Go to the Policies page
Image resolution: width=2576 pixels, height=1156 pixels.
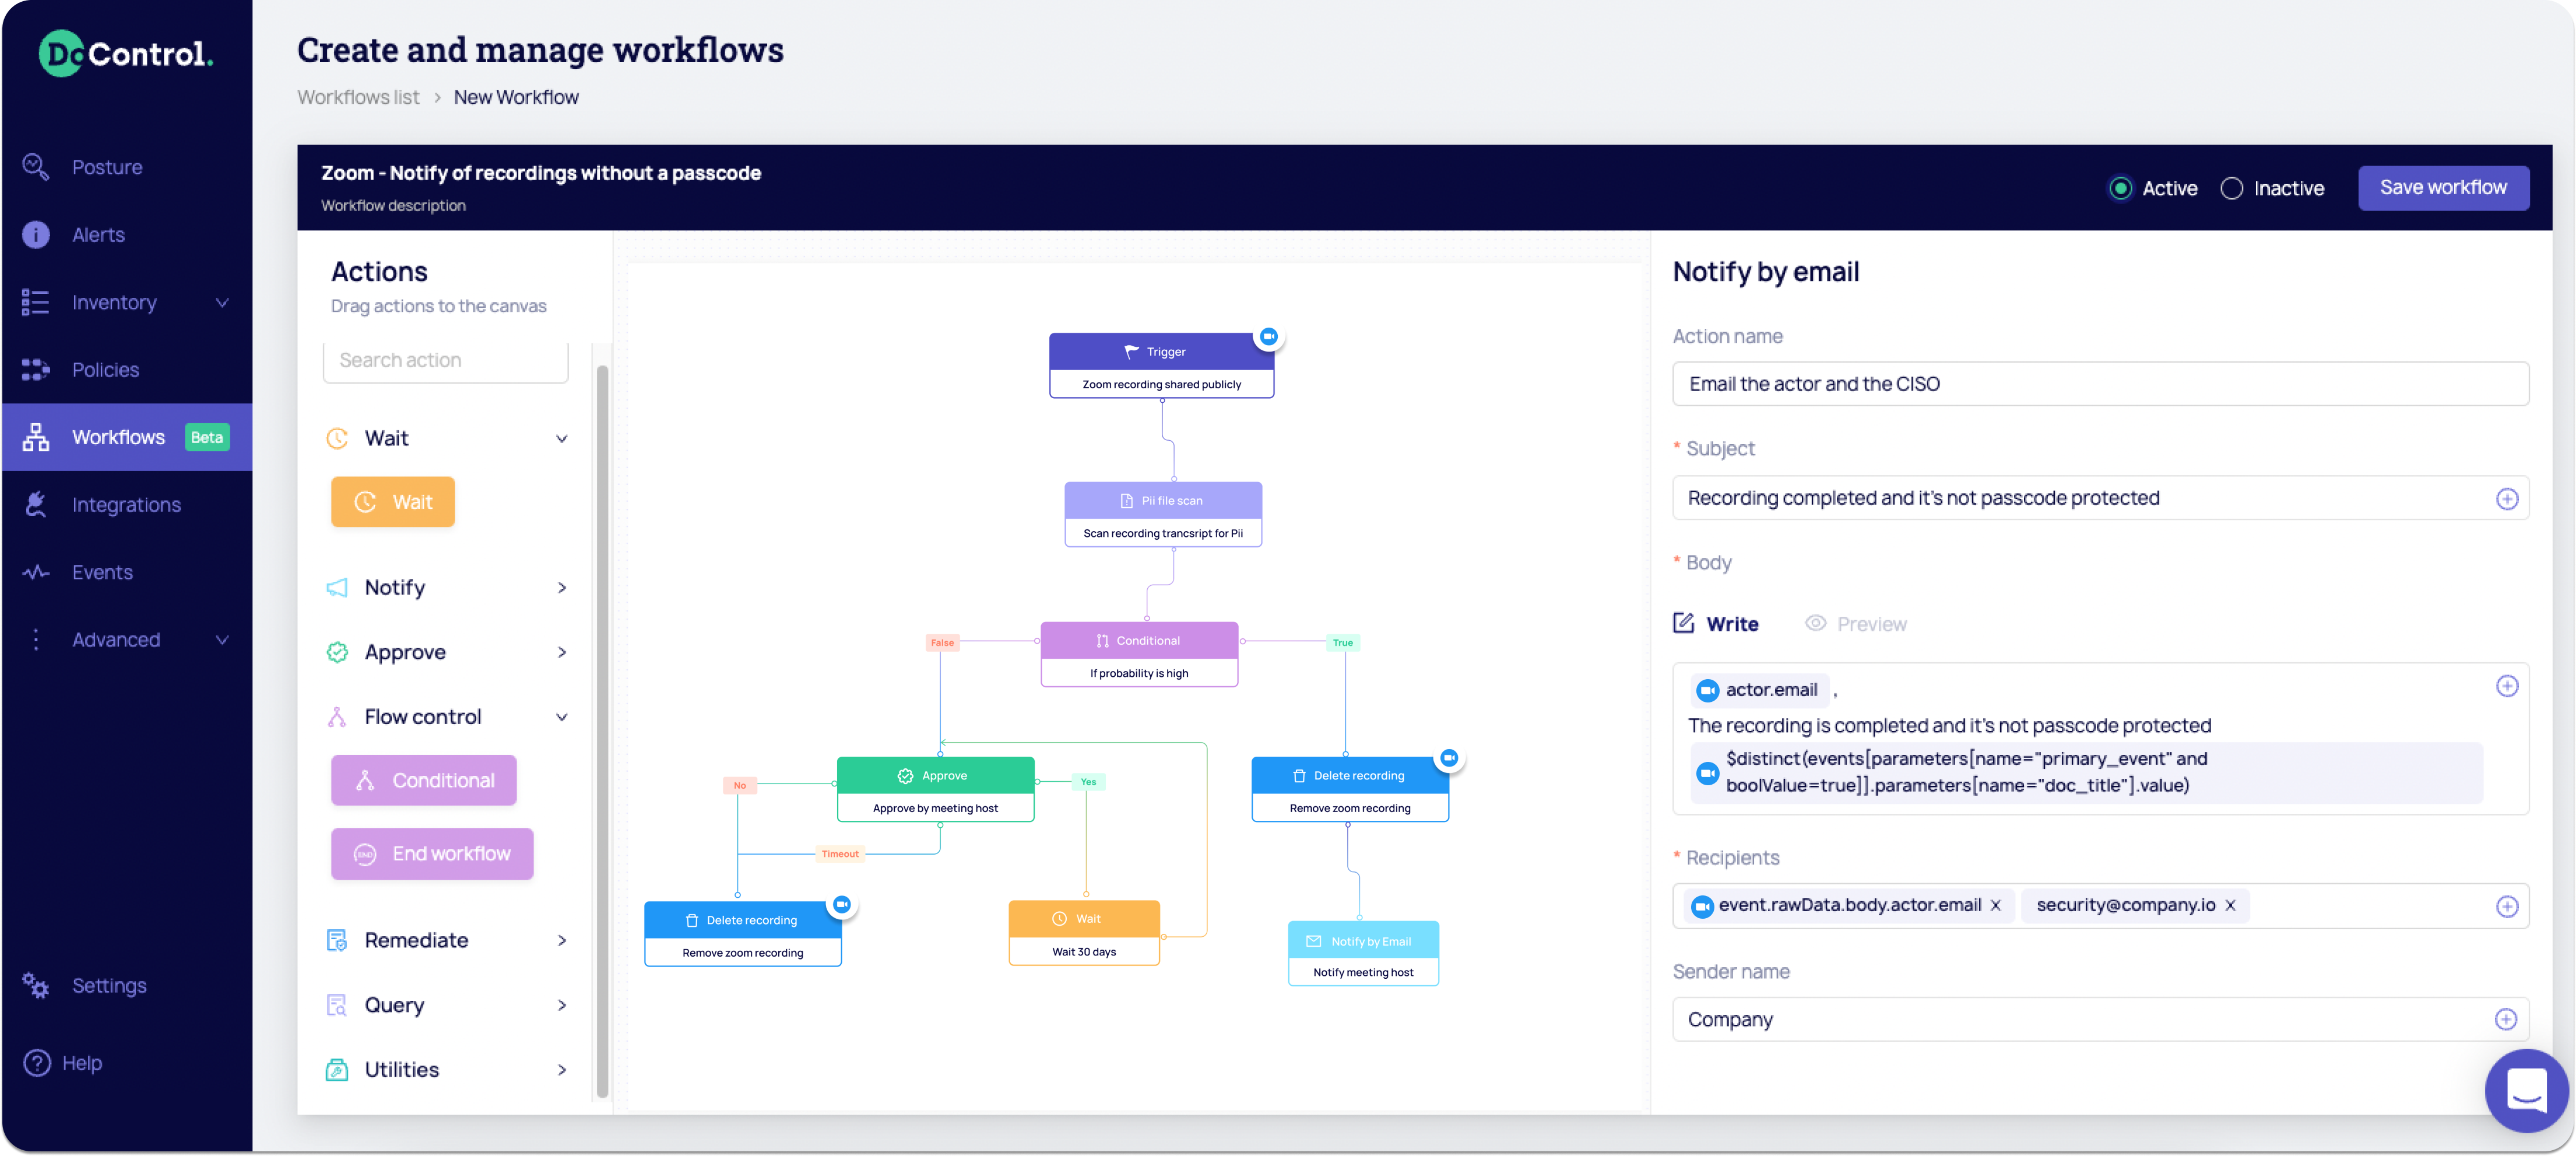pyautogui.click(x=105, y=369)
